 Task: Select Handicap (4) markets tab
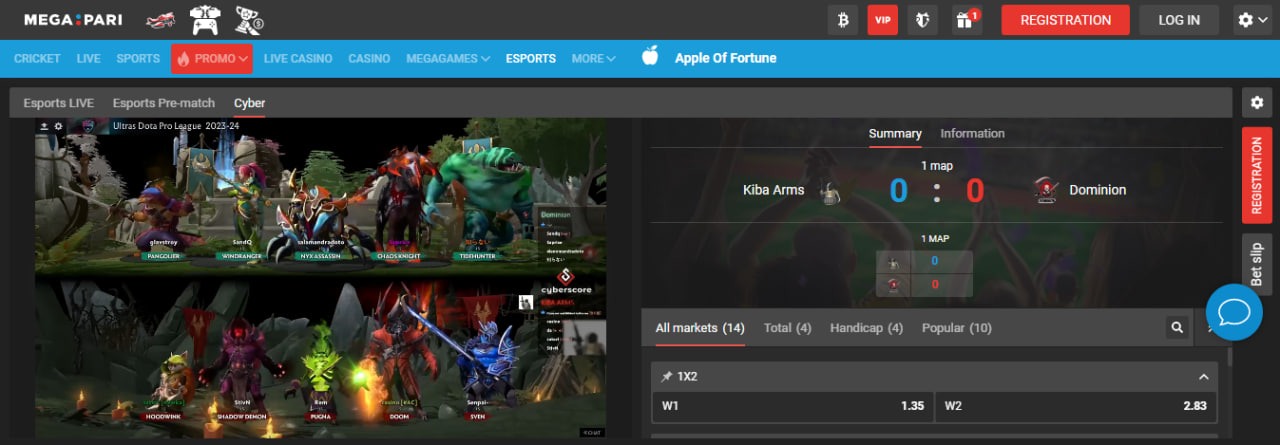tap(867, 328)
